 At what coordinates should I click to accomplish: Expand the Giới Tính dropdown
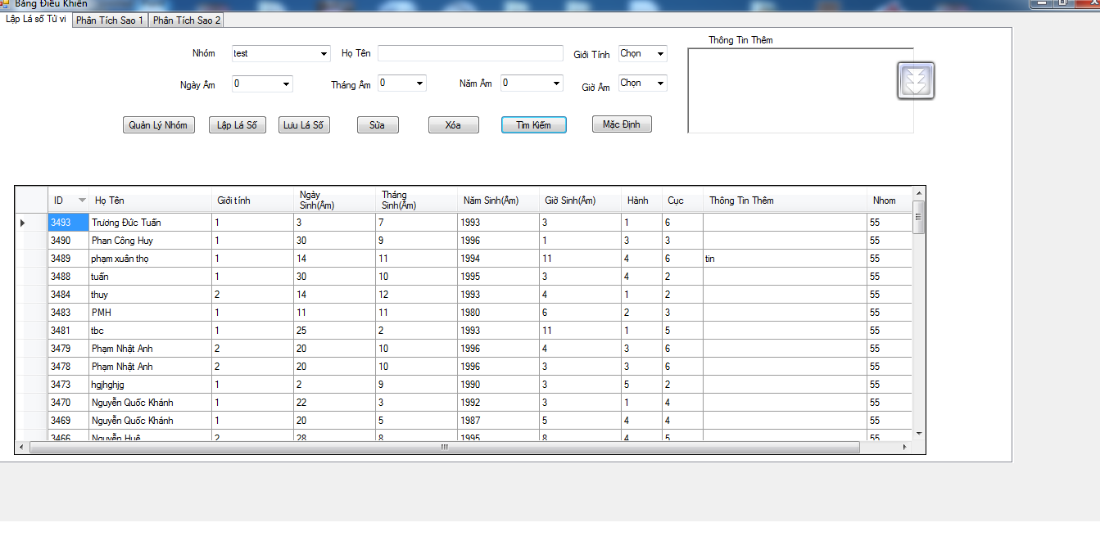660,54
